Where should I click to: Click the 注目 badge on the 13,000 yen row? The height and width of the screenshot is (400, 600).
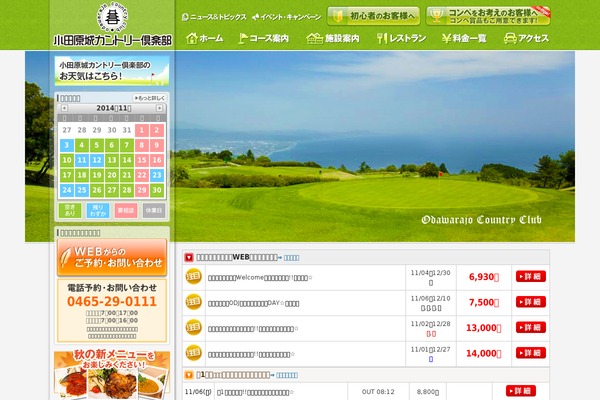click(194, 328)
